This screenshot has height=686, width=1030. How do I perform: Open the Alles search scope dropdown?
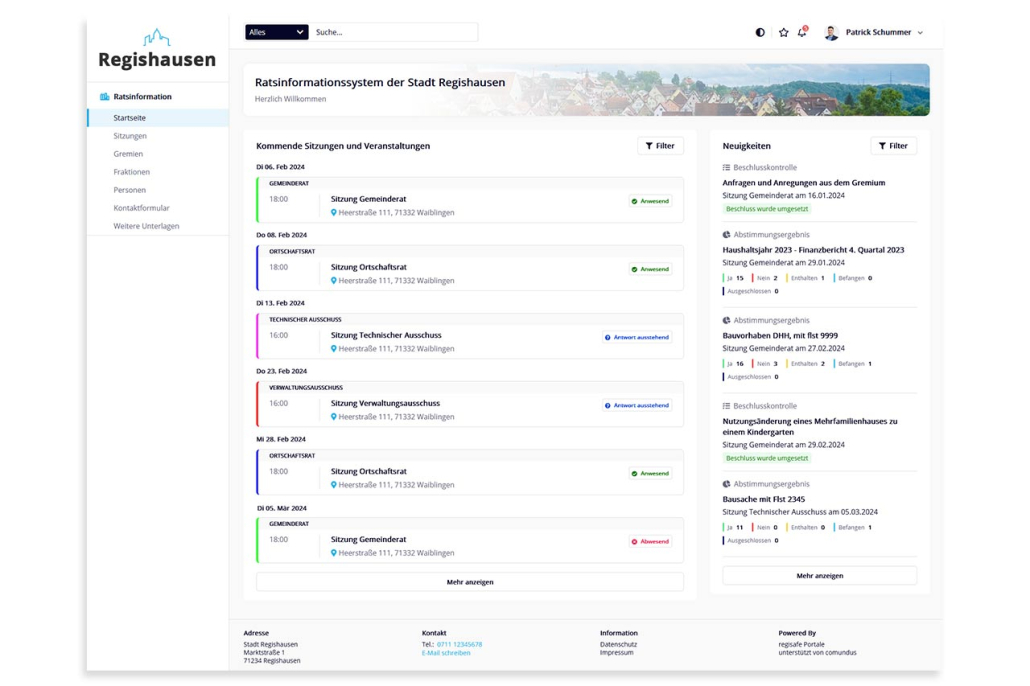[276, 32]
